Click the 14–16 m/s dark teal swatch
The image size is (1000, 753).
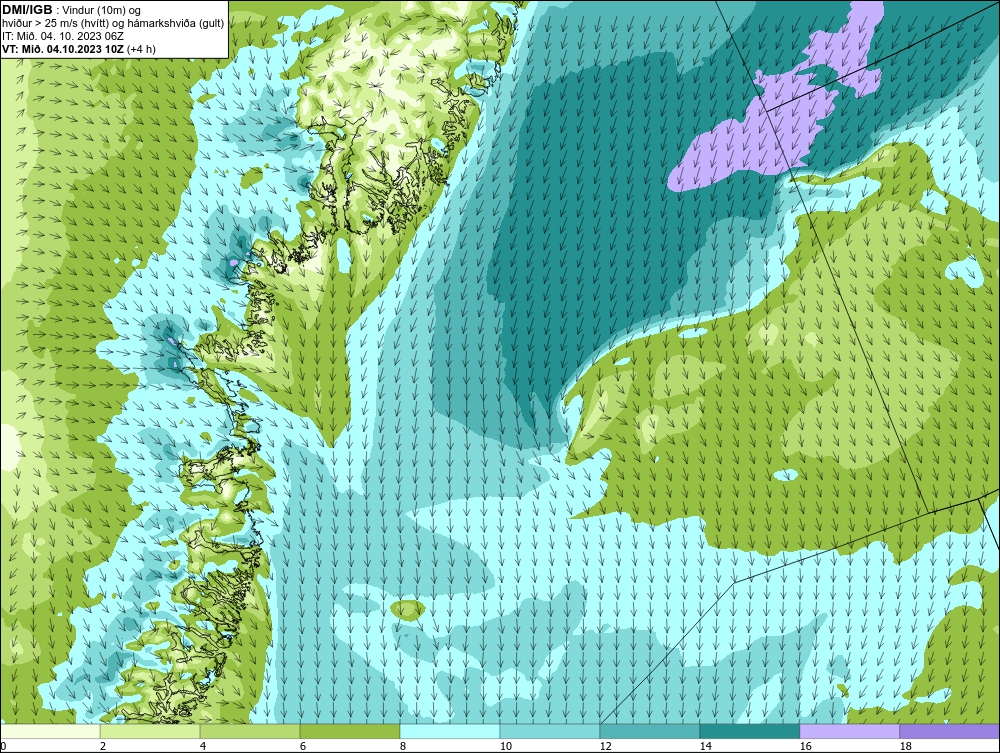(749, 731)
